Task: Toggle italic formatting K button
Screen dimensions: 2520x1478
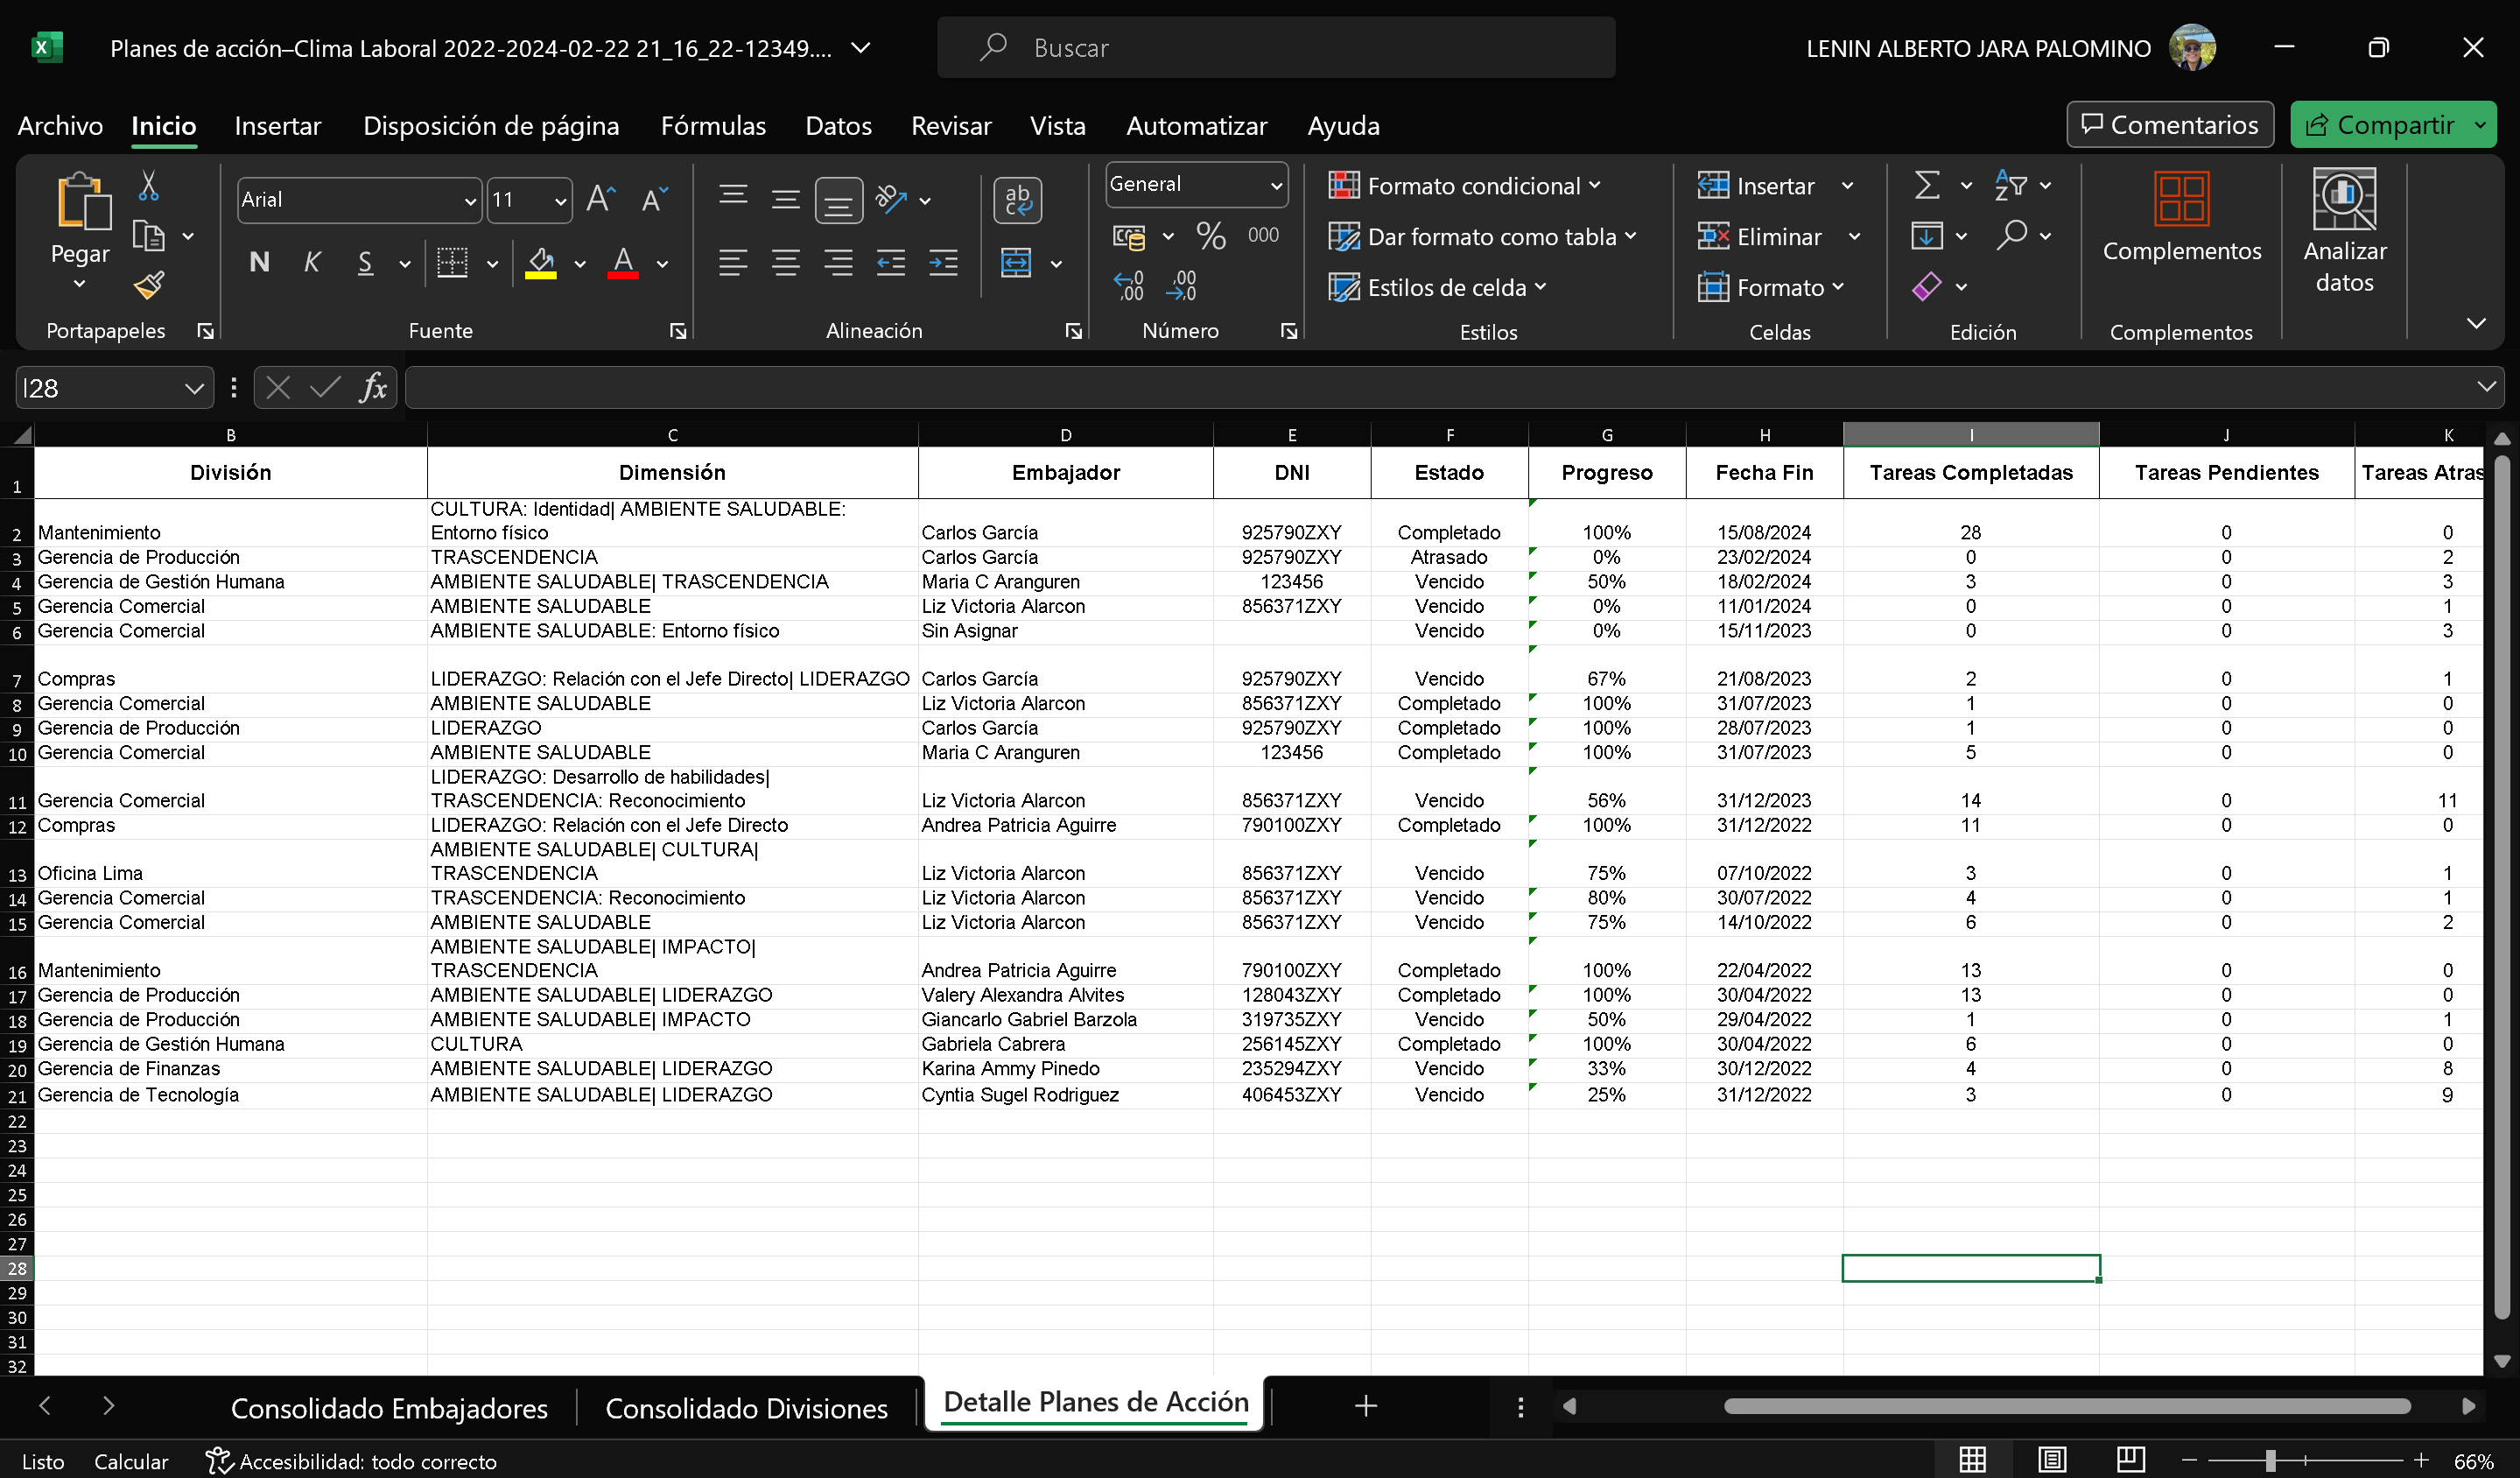Action: pyautogui.click(x=312, y=263)
